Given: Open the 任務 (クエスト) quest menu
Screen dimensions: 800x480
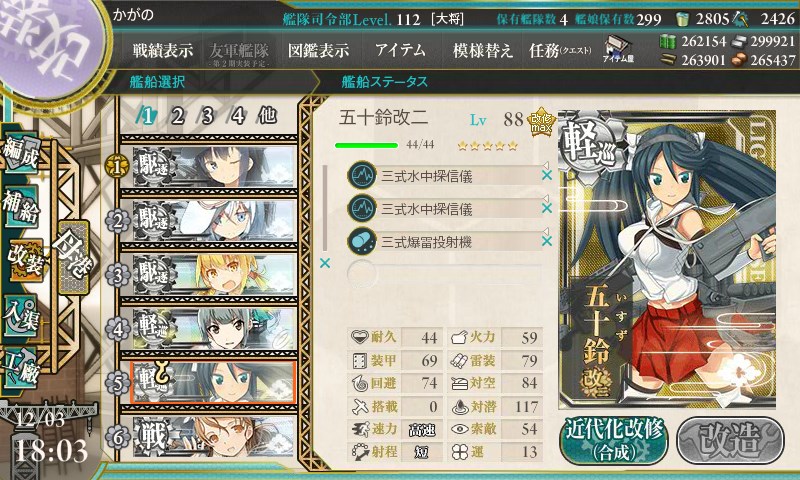Looking at the screenshot, I should (x=560, y=50).
